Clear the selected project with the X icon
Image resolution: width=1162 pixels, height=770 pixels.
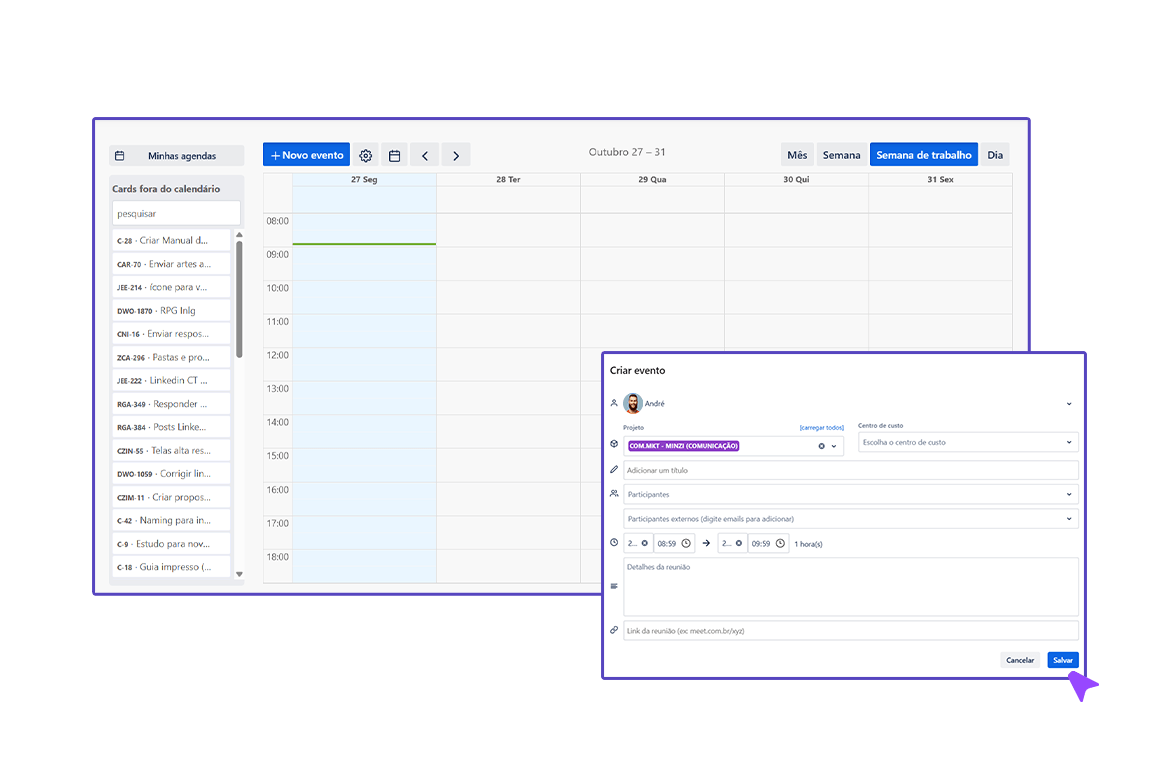click(822, 446)
